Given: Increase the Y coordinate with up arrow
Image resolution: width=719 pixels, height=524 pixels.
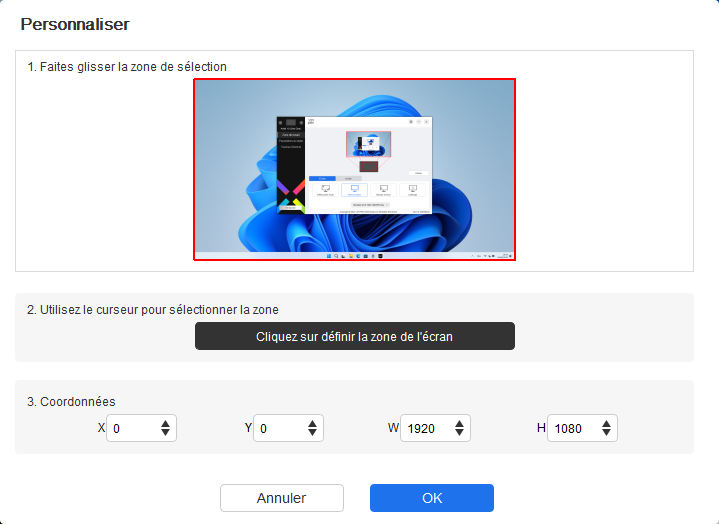Looking at the screenshot, I should pyautogui.click(x=312, y=424).
